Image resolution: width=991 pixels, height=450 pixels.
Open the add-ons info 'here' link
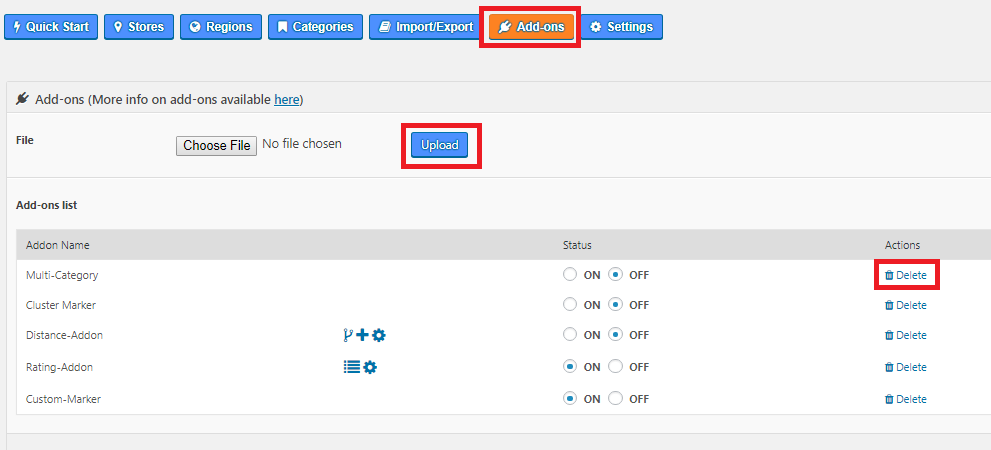click(286, 99)
